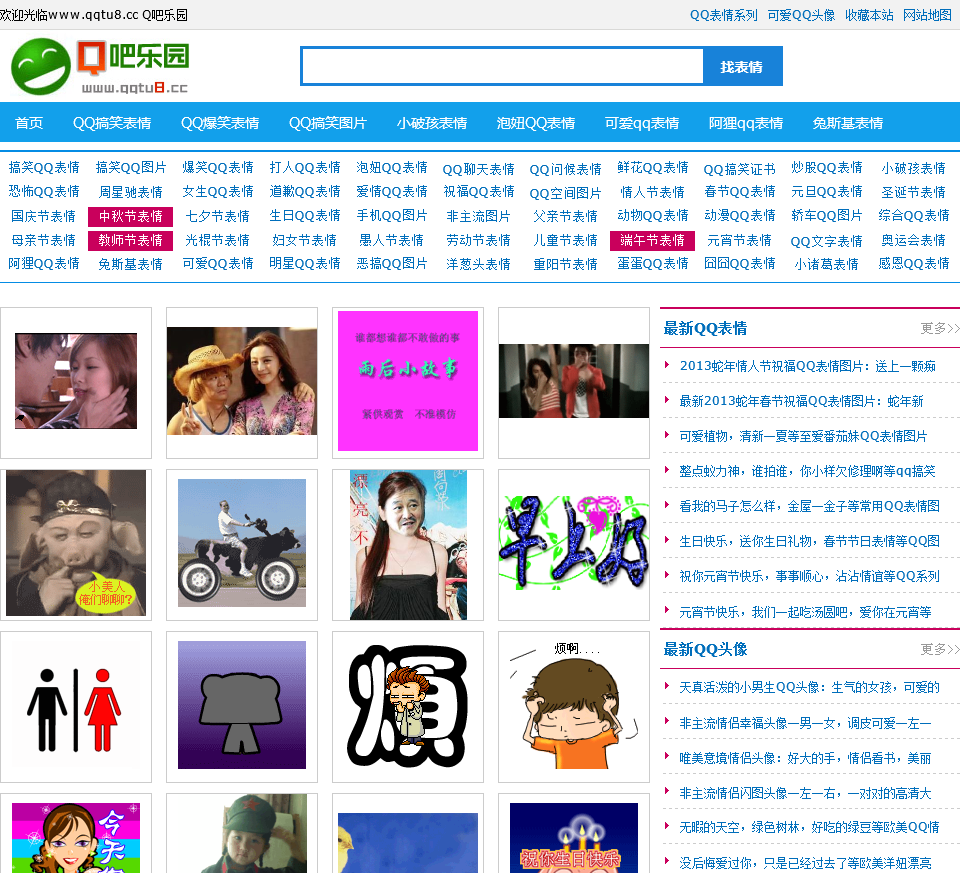Screen dimensions: 960x873
Task: Open the 鲜花QQ表情 category link
Action: (x=653, y=168)
